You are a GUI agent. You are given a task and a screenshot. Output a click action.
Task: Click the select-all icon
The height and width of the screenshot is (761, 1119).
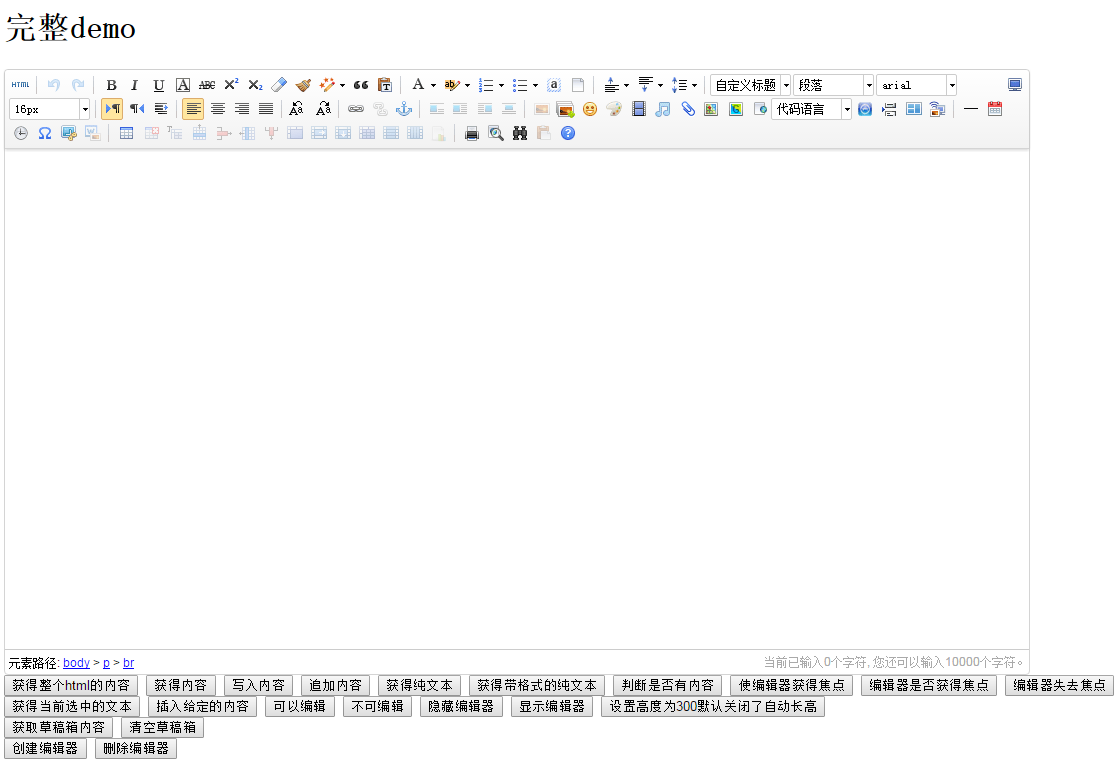[x=554, y=85]
